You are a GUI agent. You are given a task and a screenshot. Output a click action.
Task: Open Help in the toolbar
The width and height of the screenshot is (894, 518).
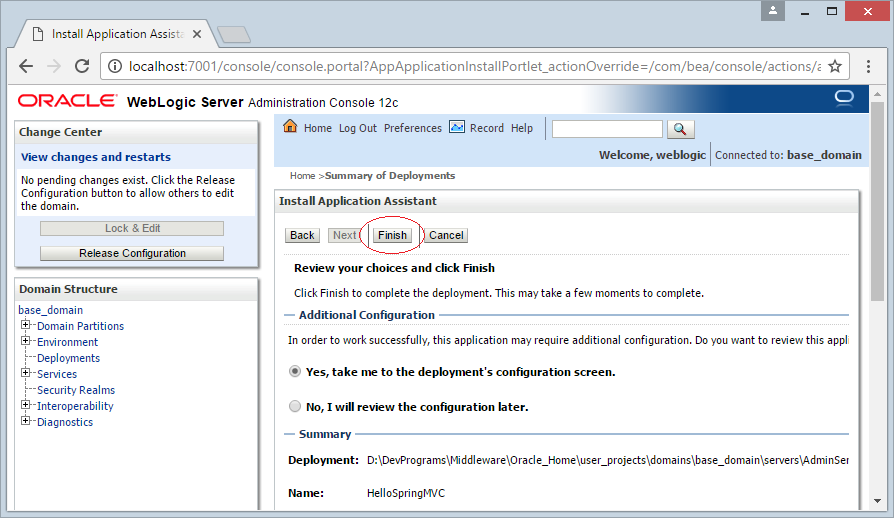(522, 128)
